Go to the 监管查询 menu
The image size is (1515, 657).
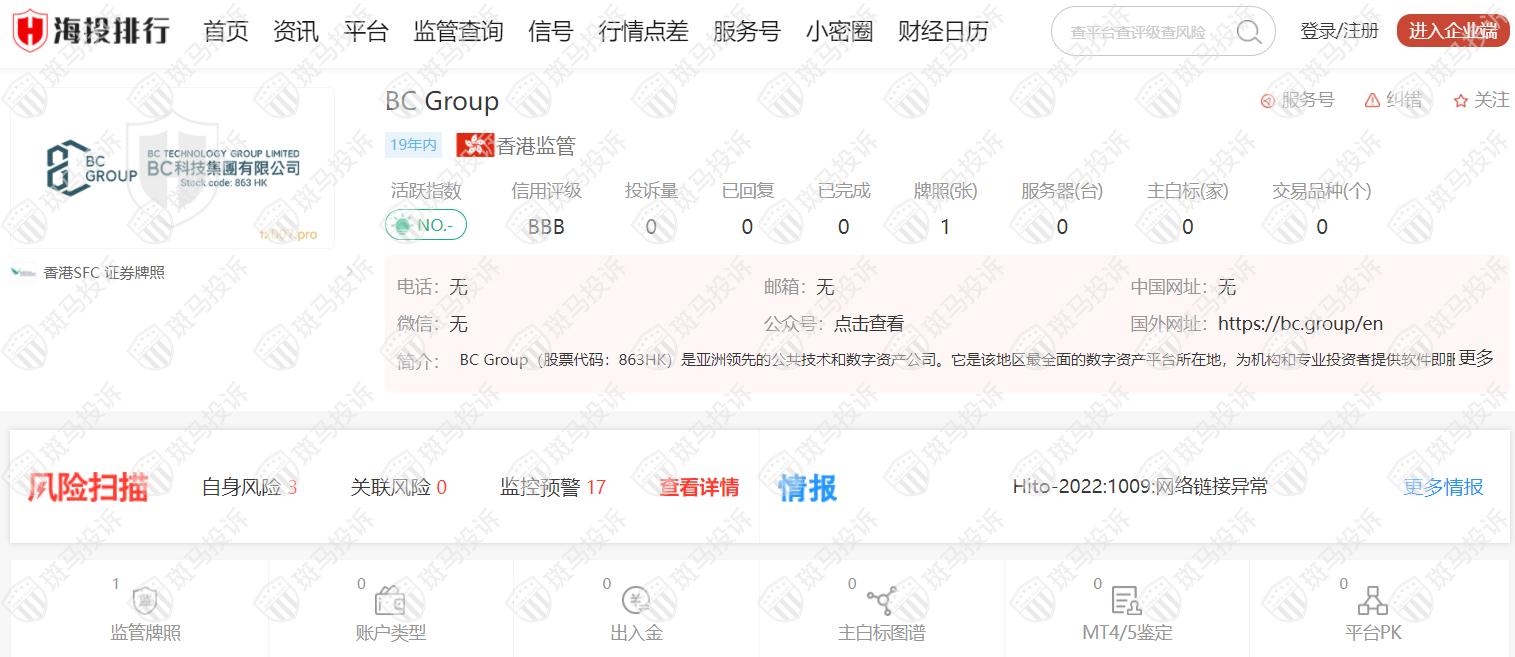[x=458, y=31]
